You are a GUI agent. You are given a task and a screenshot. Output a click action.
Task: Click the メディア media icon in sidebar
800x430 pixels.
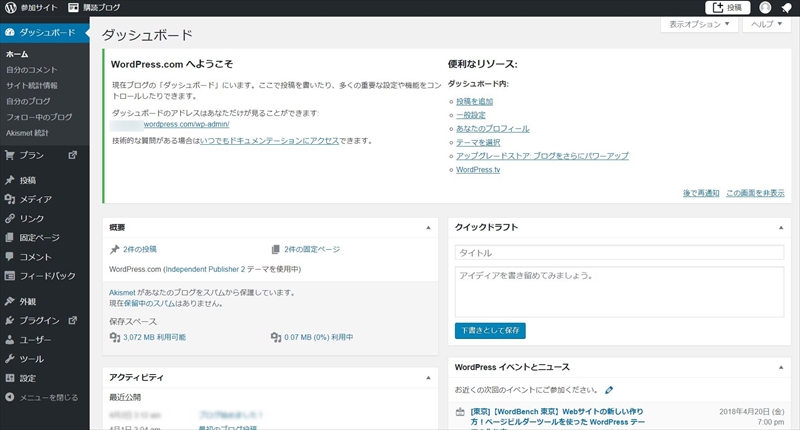pos(9,199)
